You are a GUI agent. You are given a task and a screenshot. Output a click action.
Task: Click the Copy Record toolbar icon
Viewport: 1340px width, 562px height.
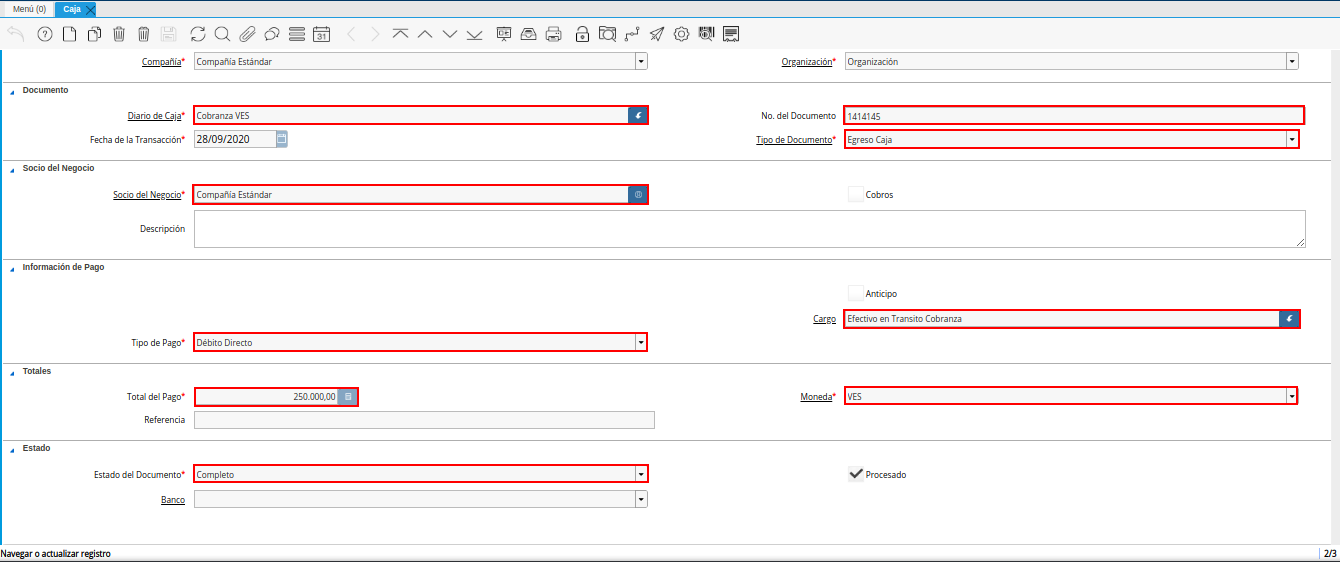tap(94, 34)
